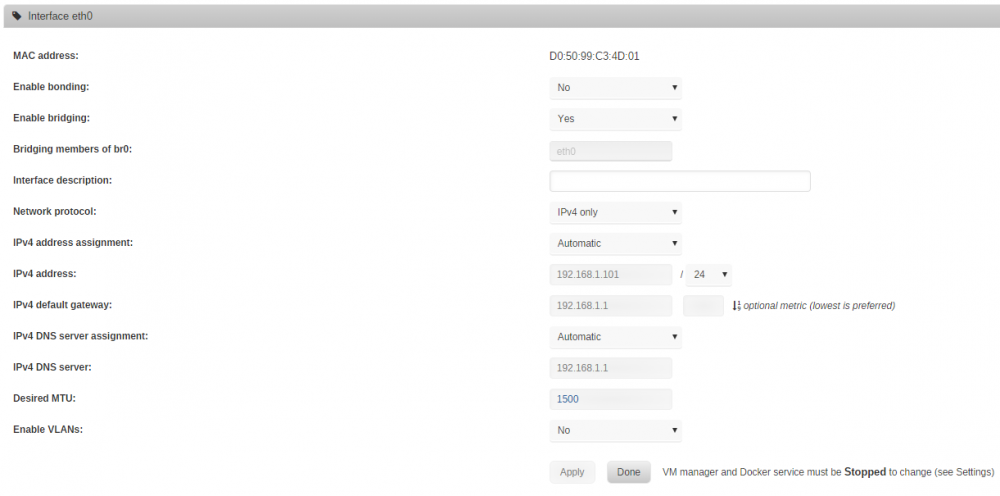
Task: Open the Enable bonding dropdown
Action: click(615, 88)
